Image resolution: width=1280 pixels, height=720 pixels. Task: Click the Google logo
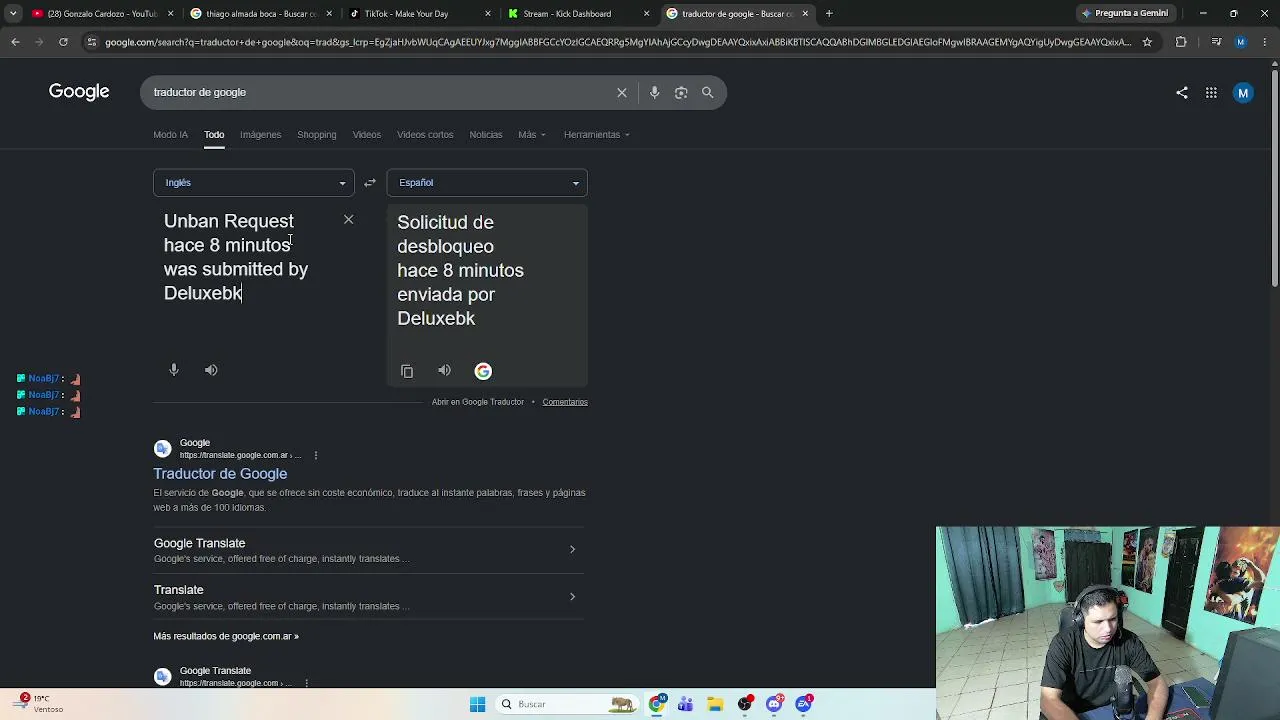point(79,92)
